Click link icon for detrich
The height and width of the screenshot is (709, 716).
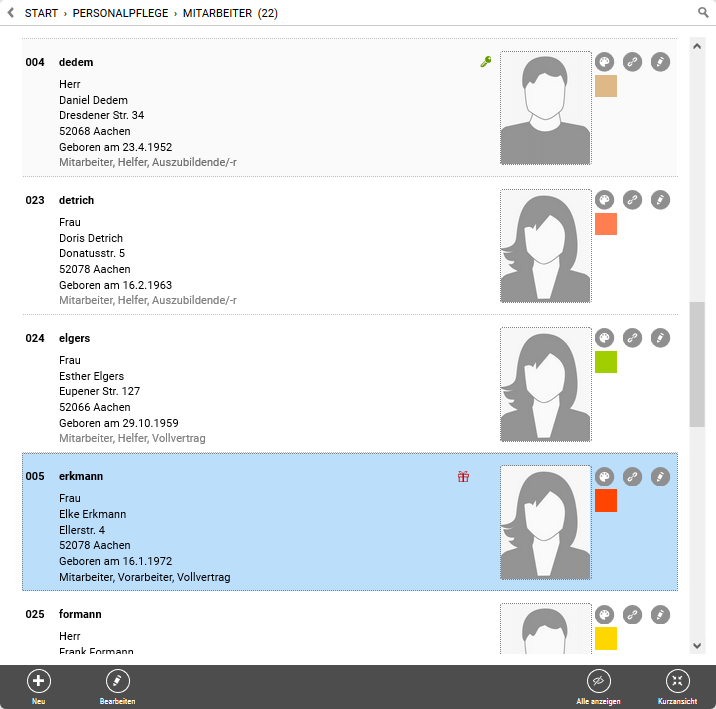coord(632,200)
